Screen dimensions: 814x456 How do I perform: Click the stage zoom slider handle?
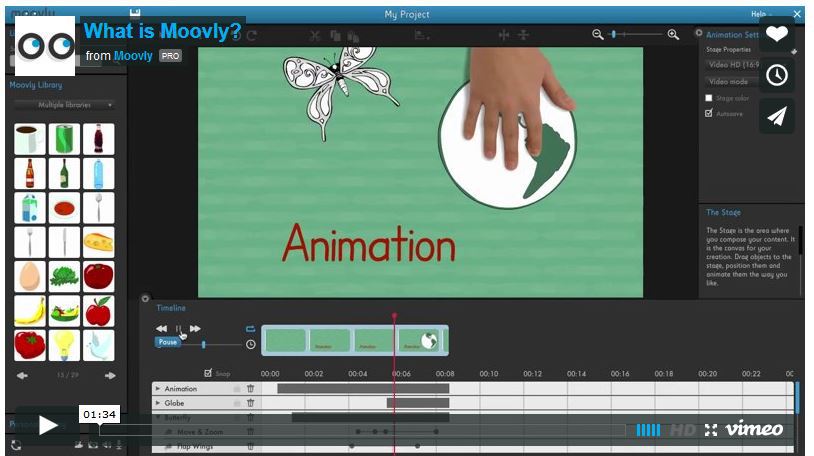614,34
